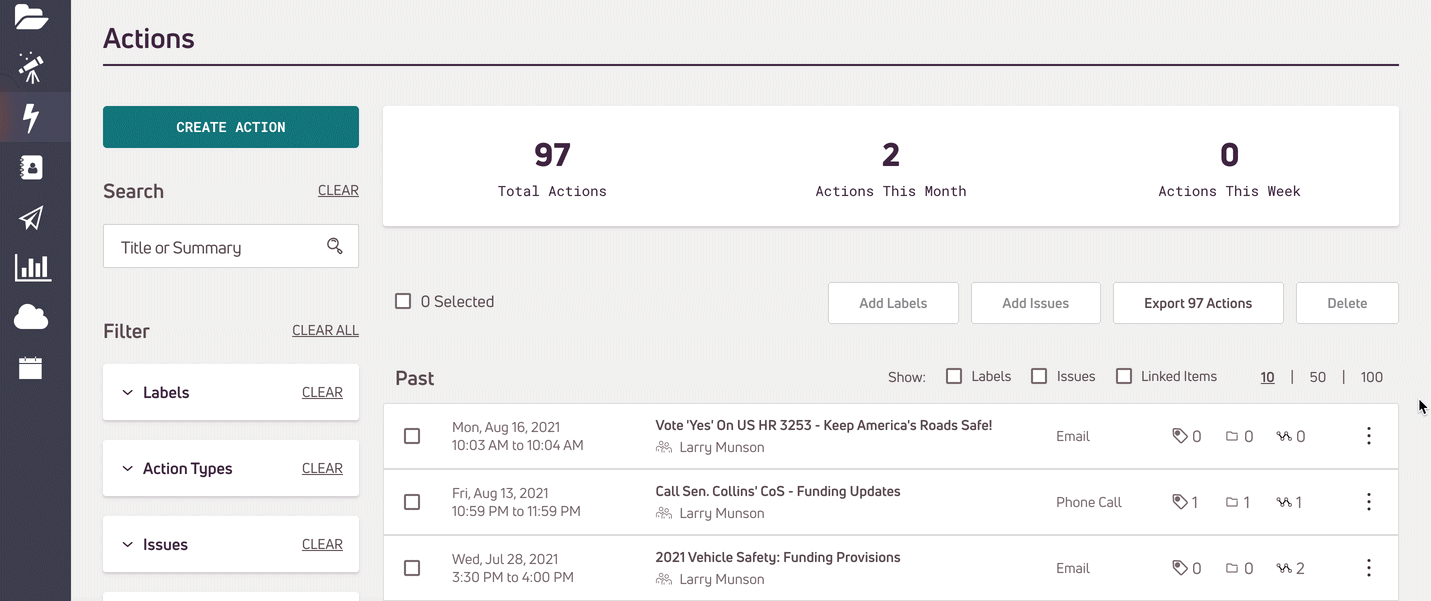Select the 2021 Vehicle Safety row checkbox
Screen dimensions: 1431x601
[412, 568]
